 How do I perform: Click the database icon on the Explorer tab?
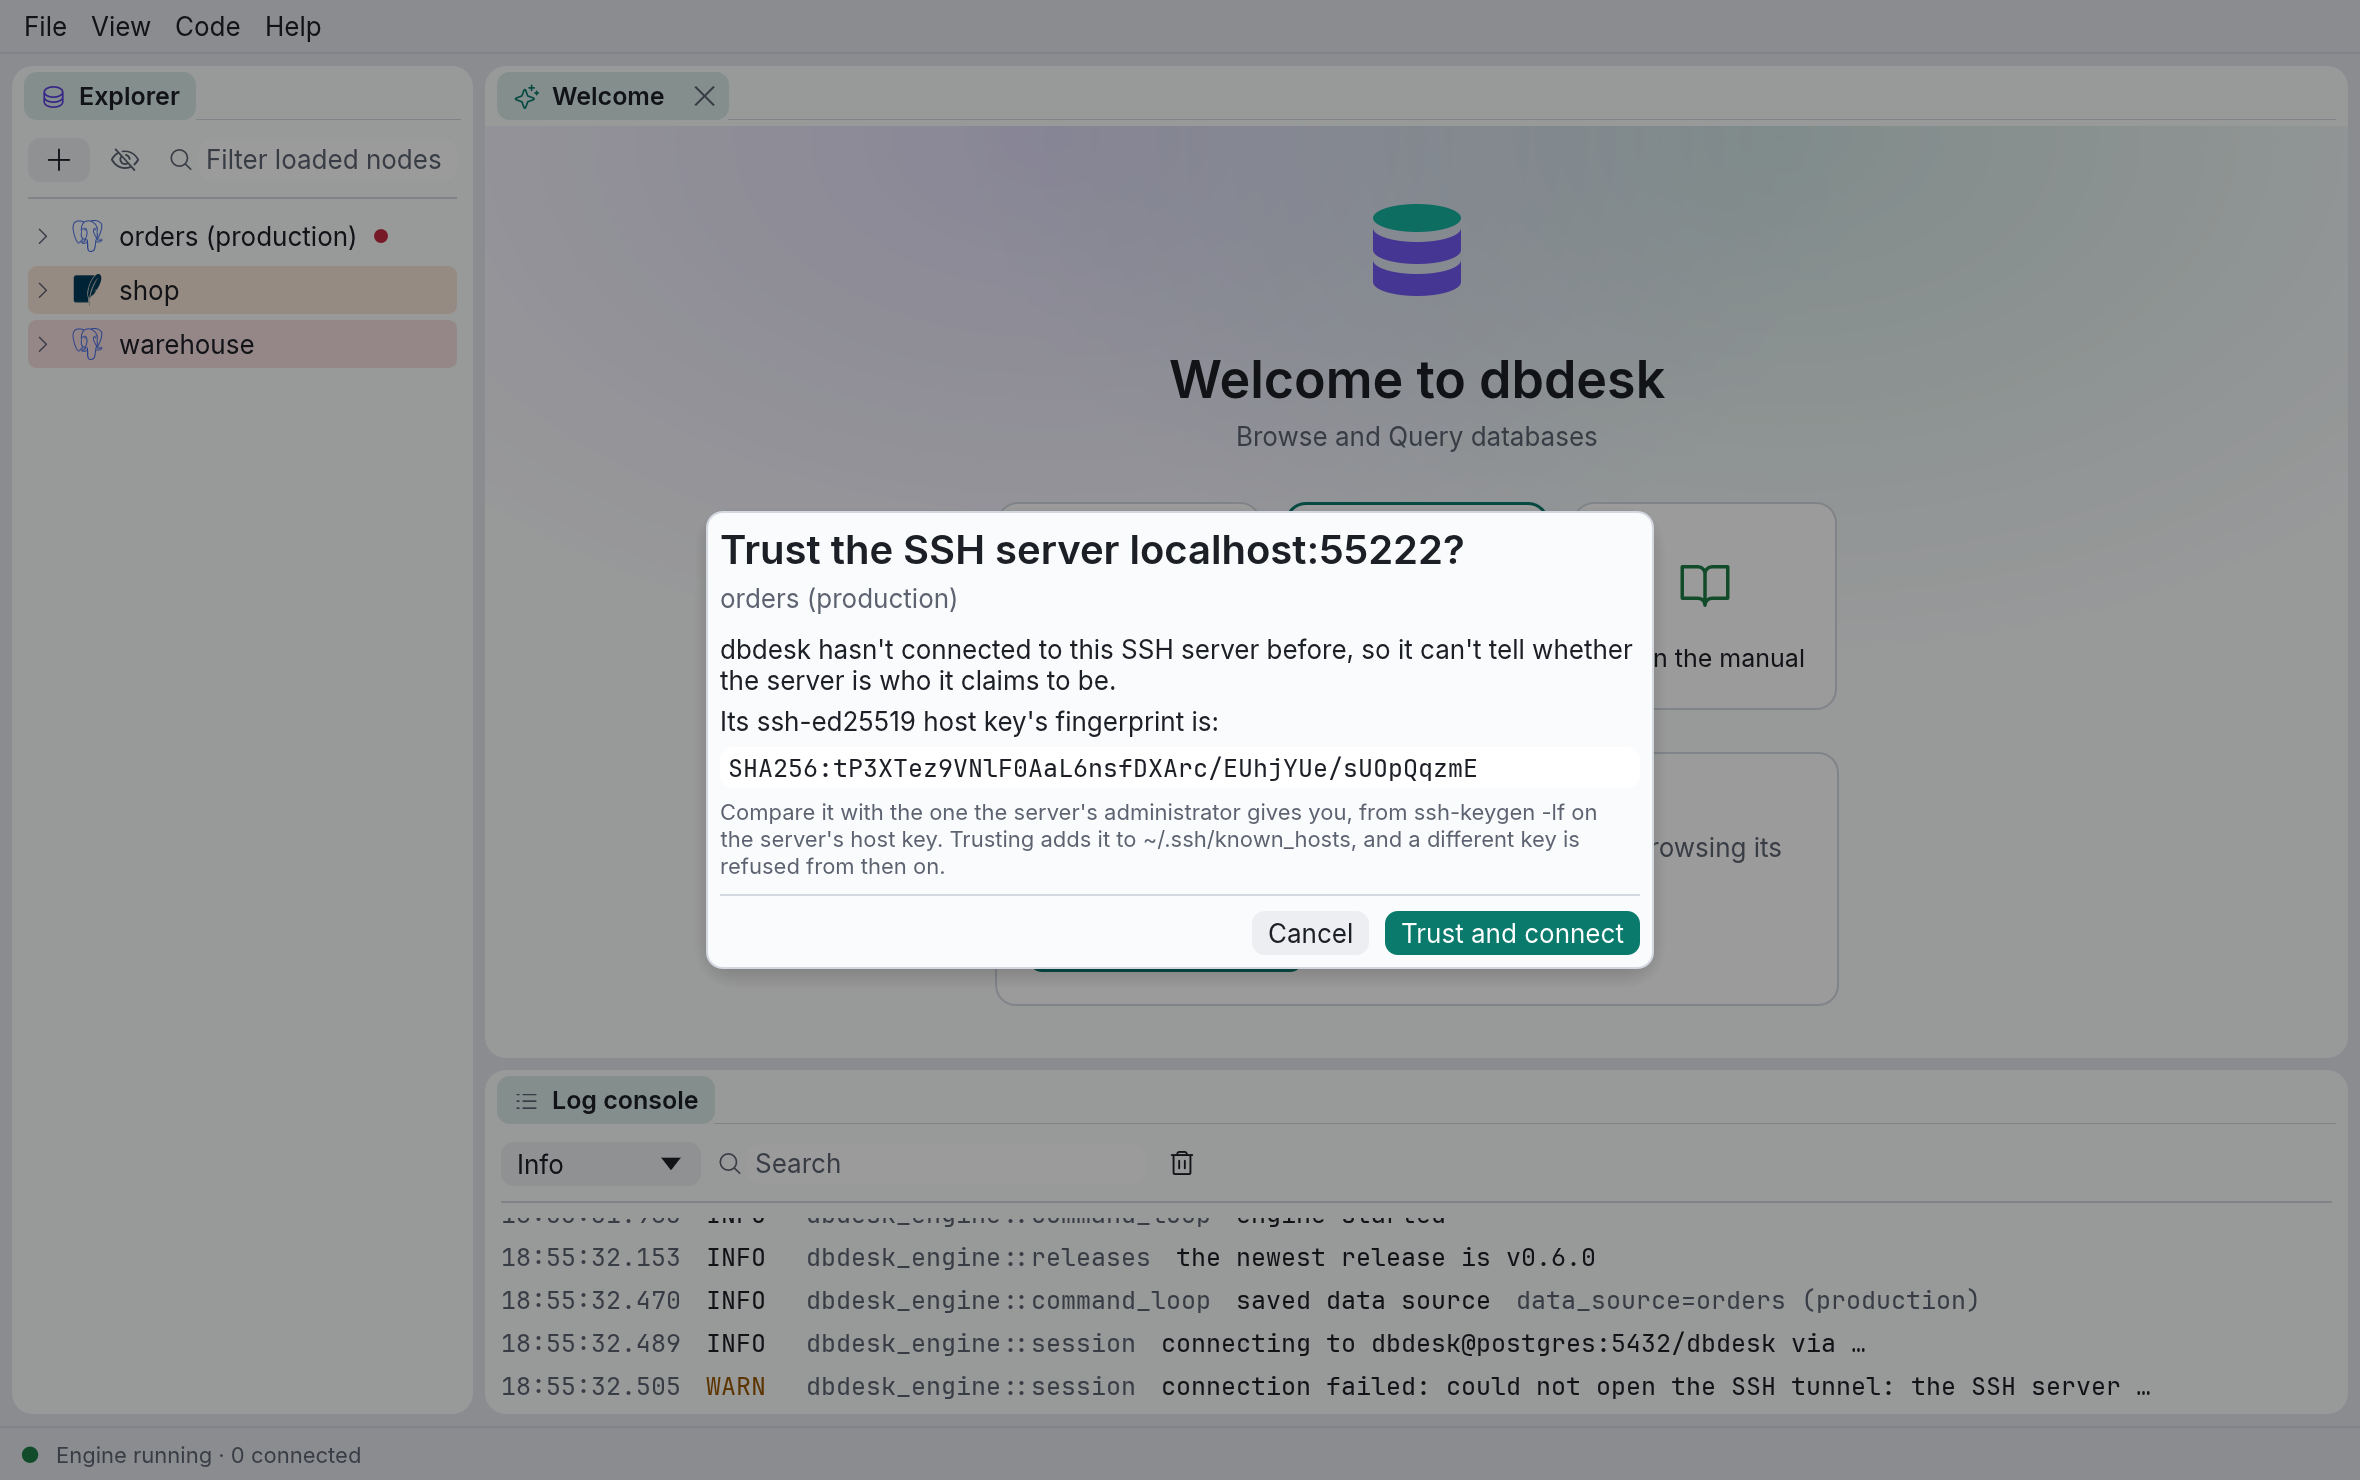[54, 97]
